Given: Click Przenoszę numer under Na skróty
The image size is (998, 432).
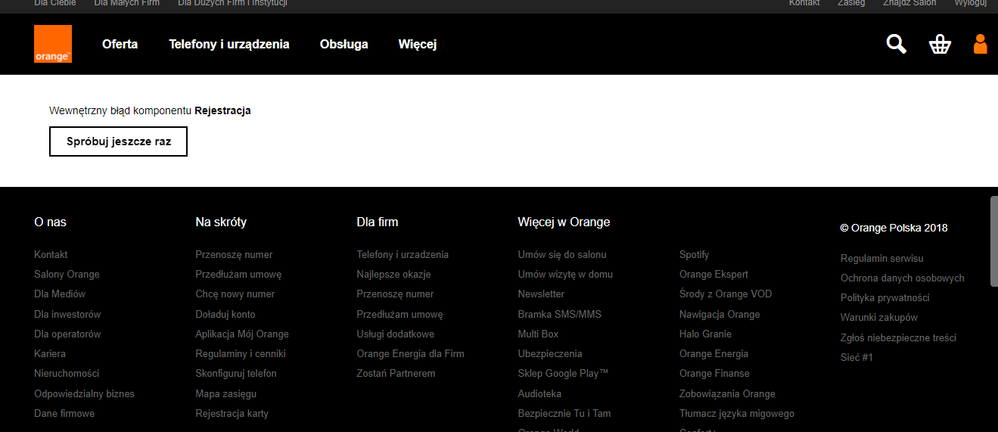Looking at the screenshot, I should point(234,255).
